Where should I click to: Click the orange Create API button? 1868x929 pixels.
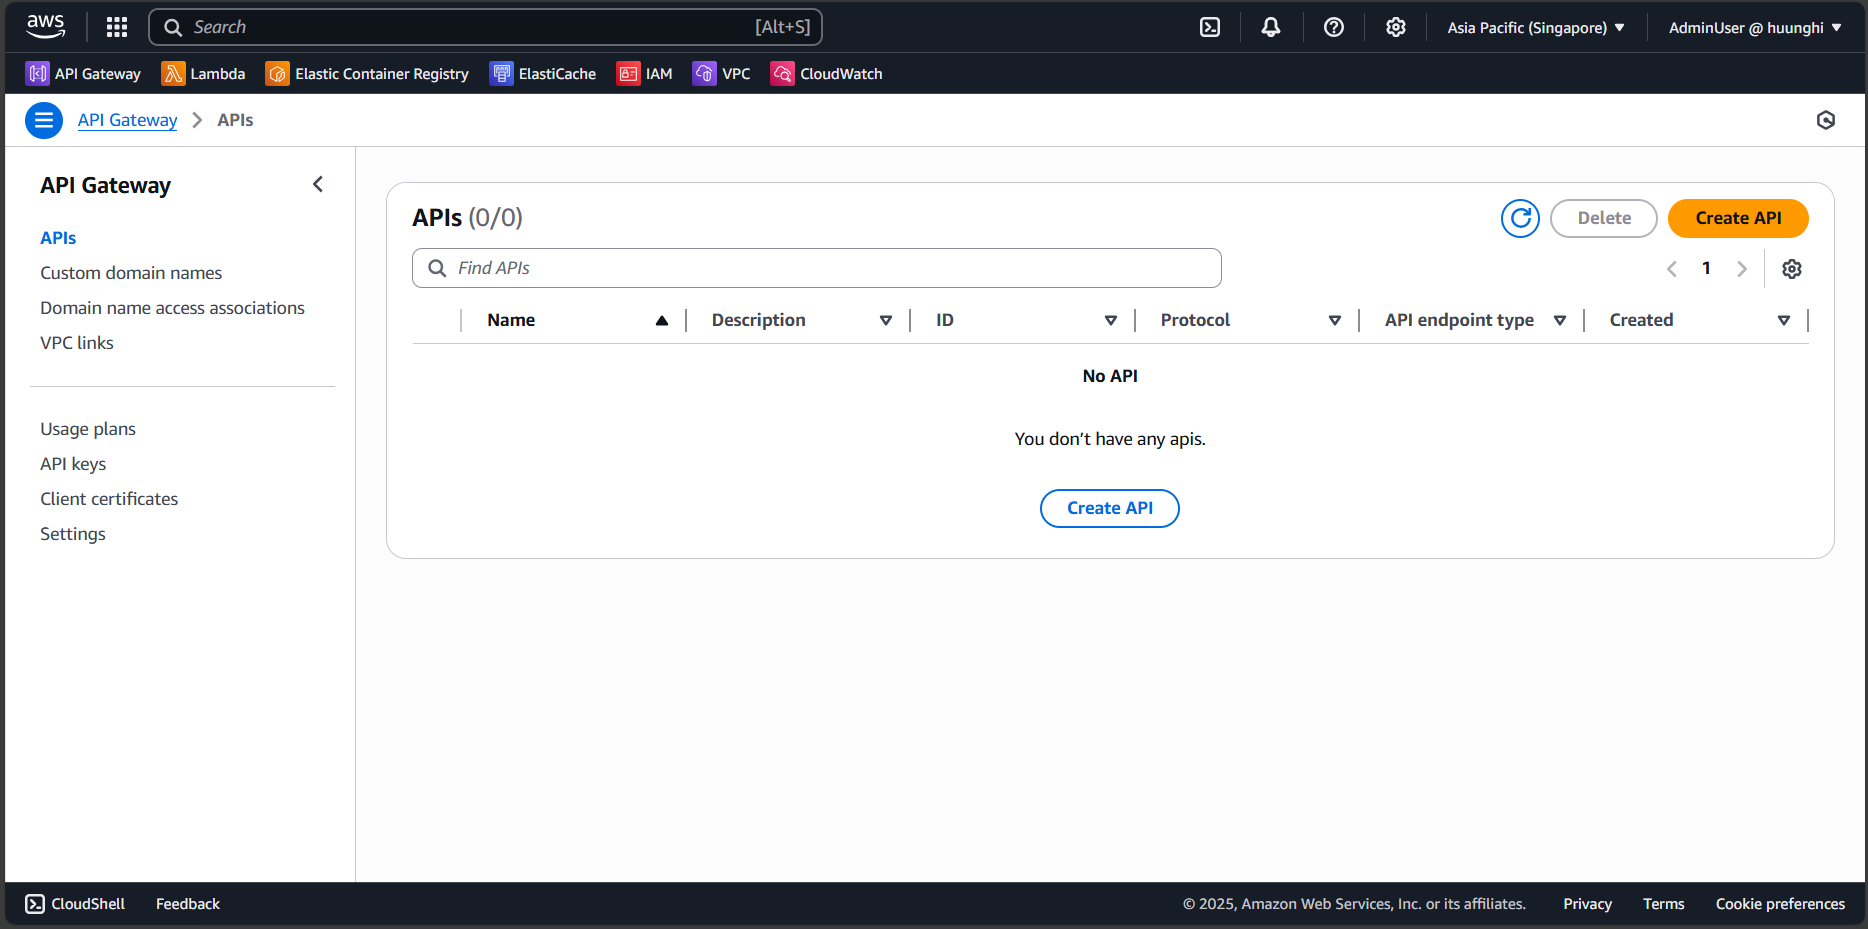click(x=1738, y=218)
